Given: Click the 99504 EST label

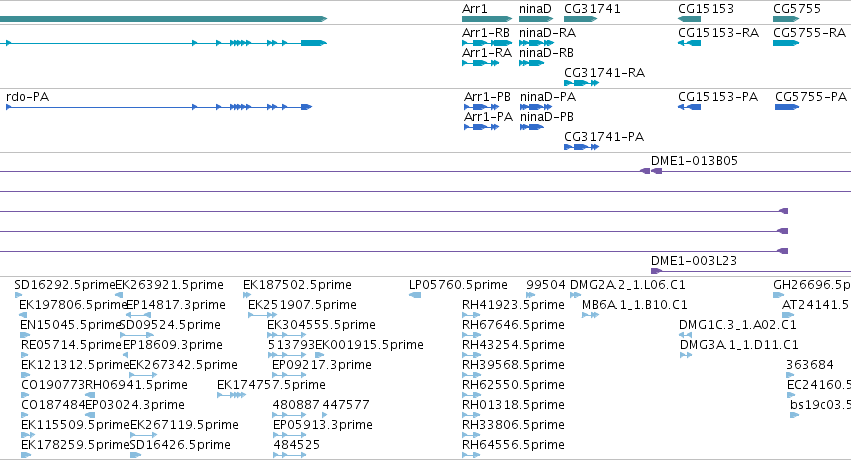Looking at the screenshot, I should coord(545,285).
